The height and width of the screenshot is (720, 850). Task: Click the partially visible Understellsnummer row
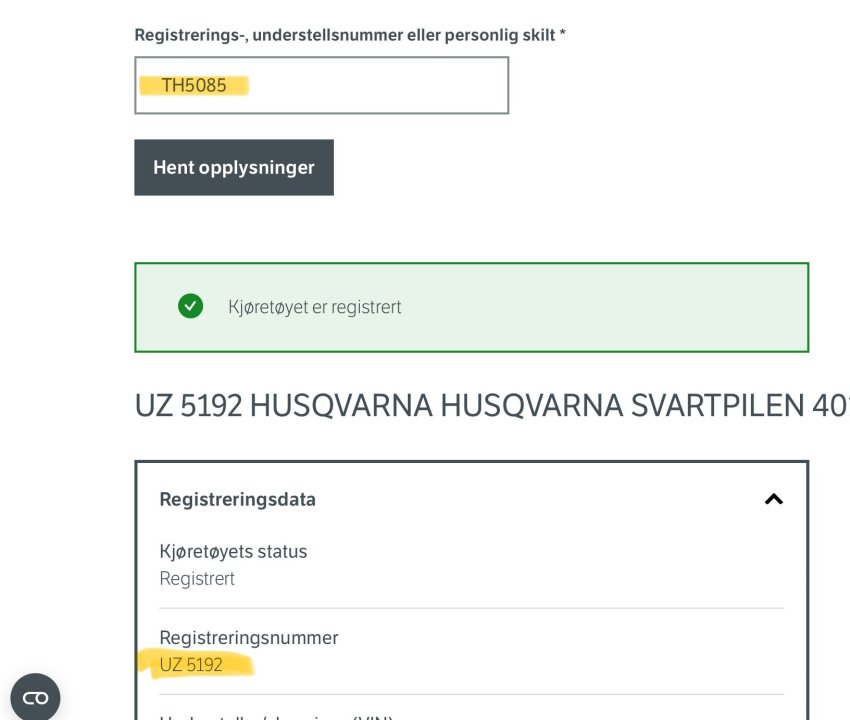pos(276,716)
